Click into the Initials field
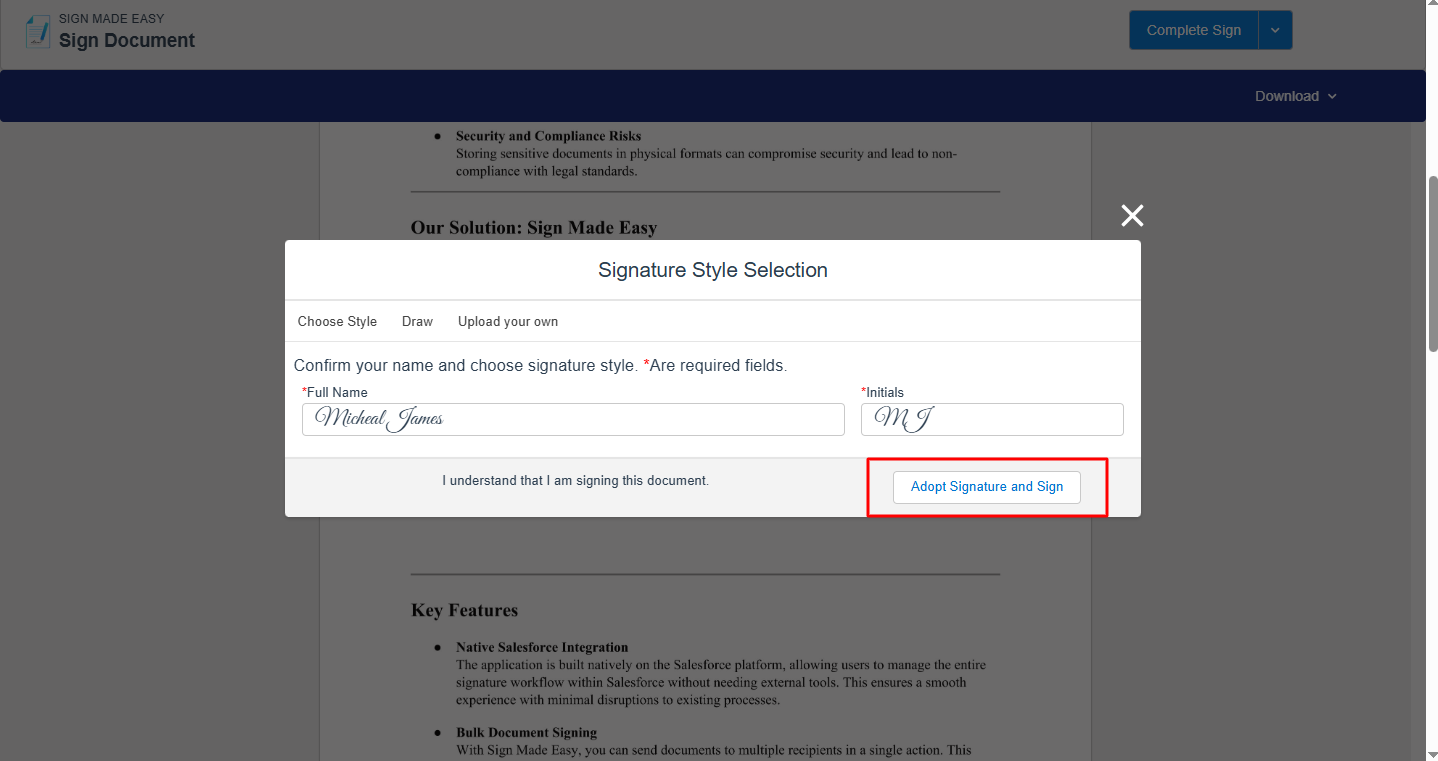This screenshot has height=761, width=1438. pos(991,419)
